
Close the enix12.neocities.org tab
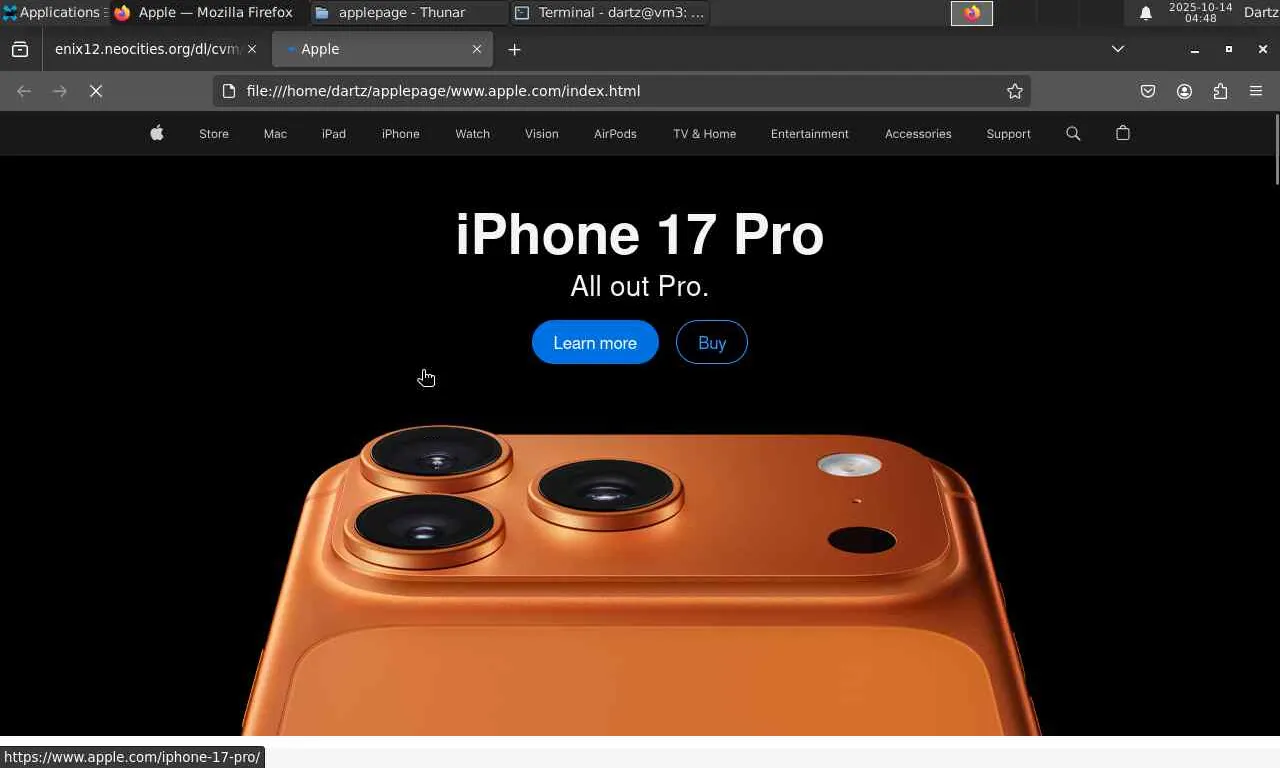[x=252, y=49]
